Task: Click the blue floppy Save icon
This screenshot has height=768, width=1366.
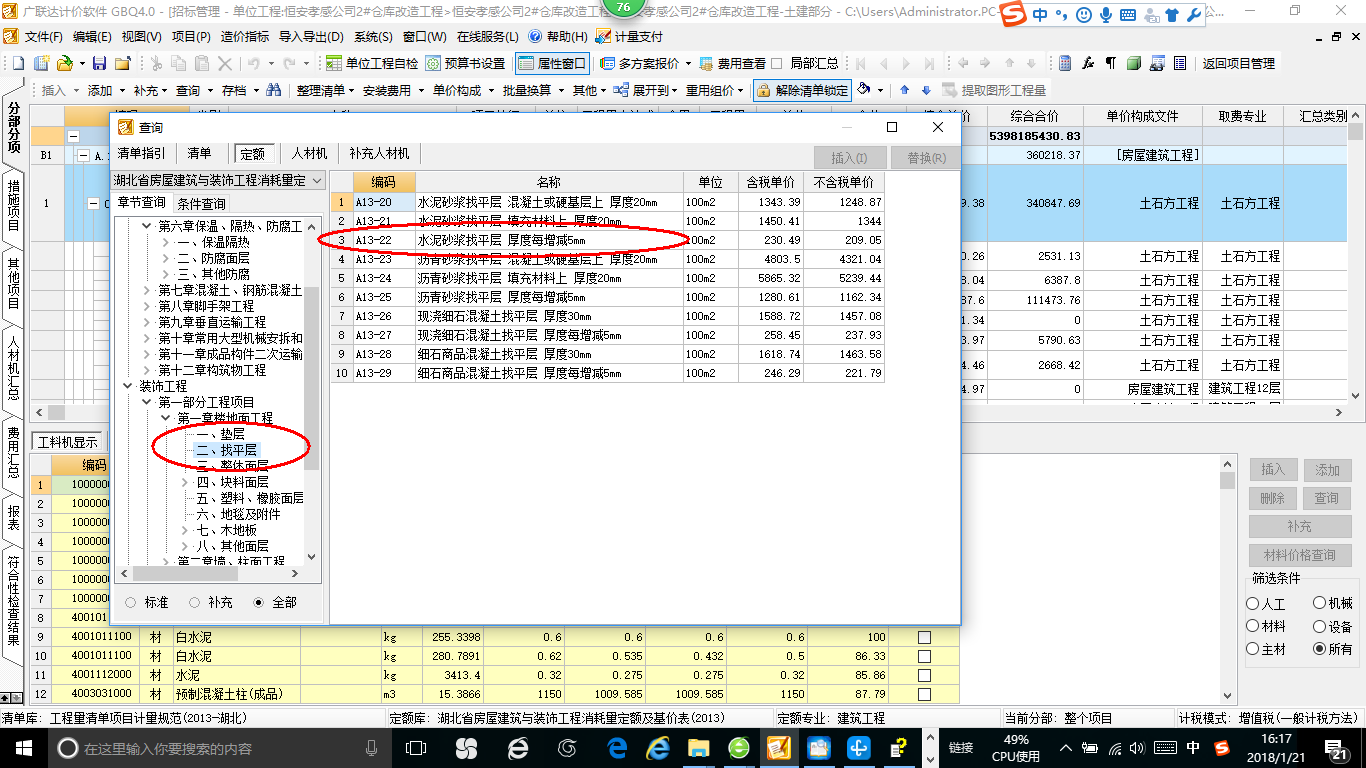Action: [99, 63]
